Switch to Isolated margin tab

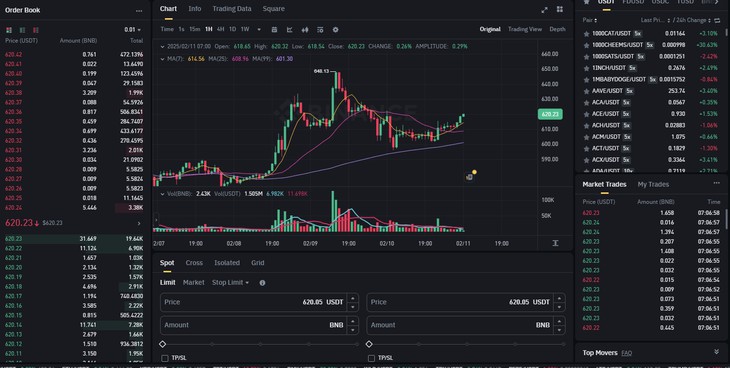[x=227, y=263]
